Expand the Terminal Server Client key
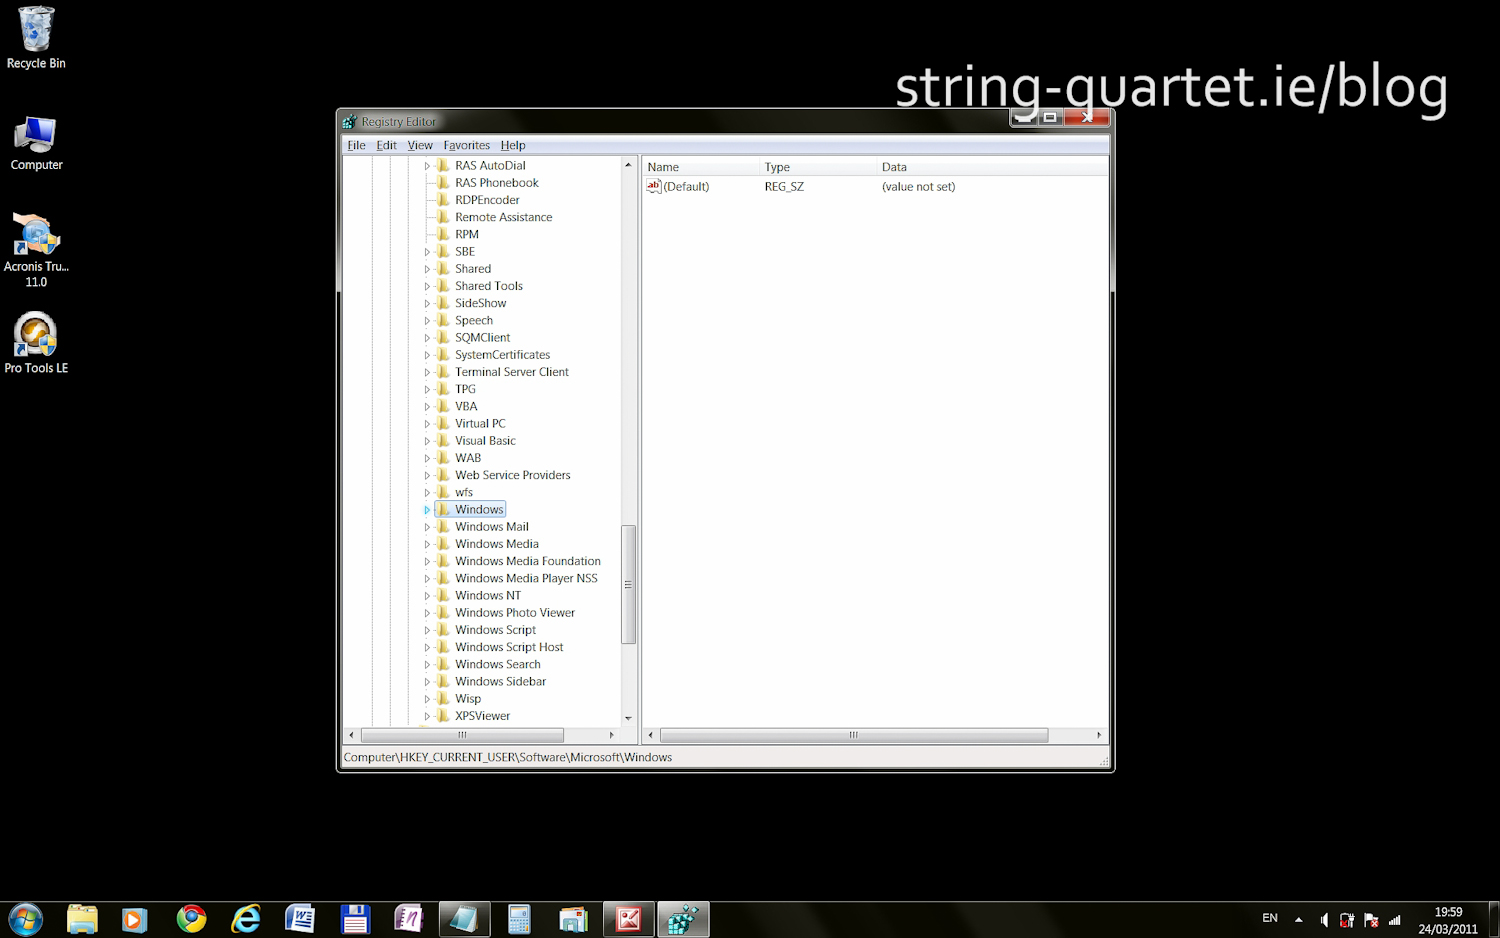1500x938 pixels. [x=427, y=372]
